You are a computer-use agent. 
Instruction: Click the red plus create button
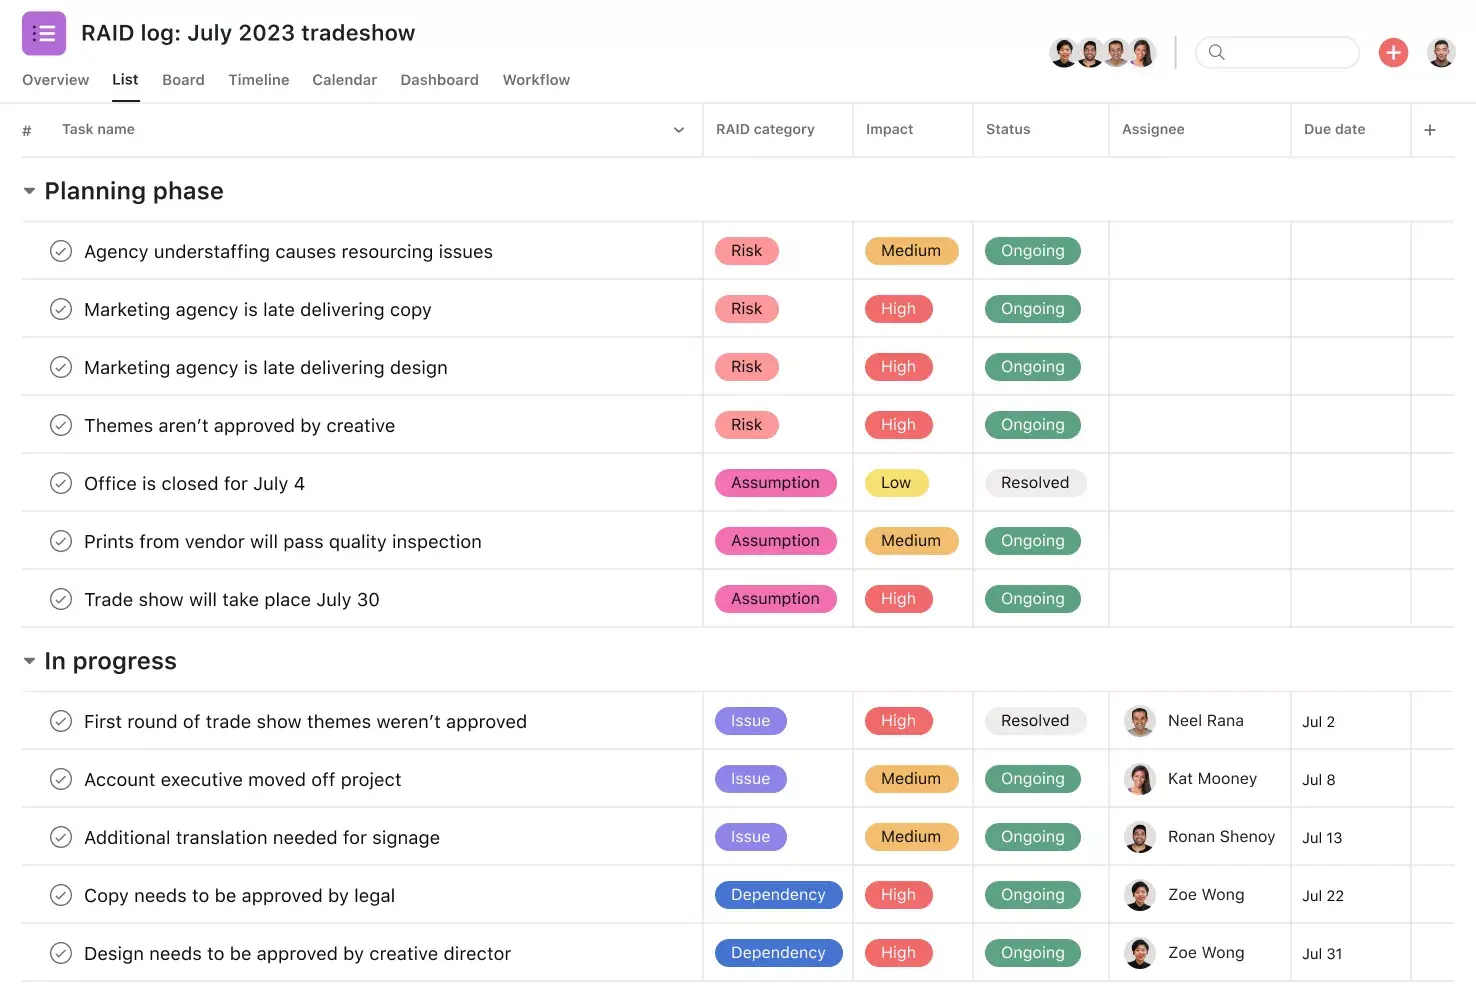(1393, 52)
